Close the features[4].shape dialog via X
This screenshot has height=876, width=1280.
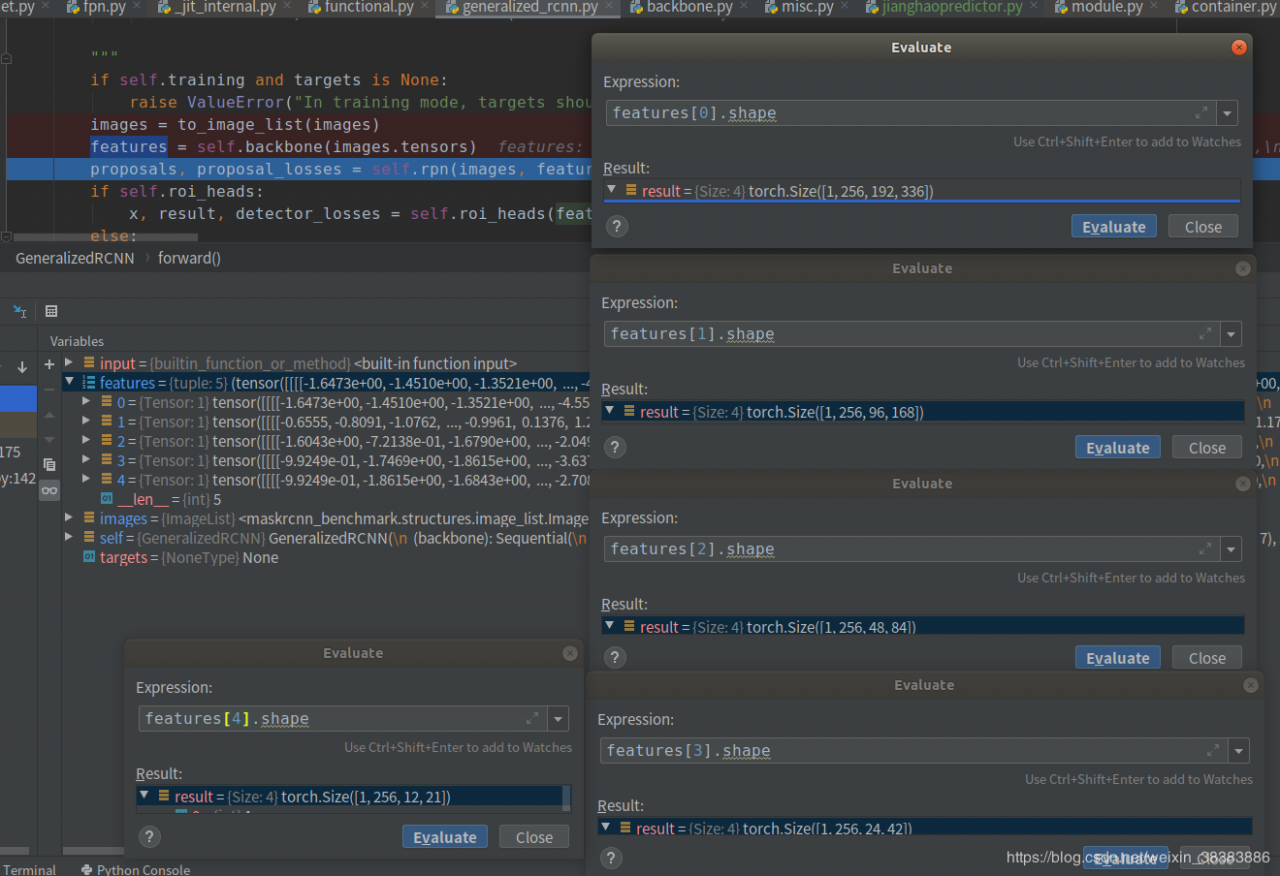[570, 653]
